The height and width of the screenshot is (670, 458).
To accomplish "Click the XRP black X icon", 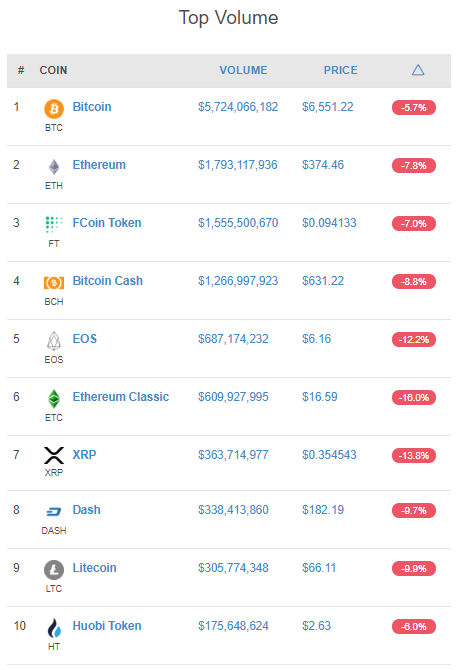I will click(54, 455).
